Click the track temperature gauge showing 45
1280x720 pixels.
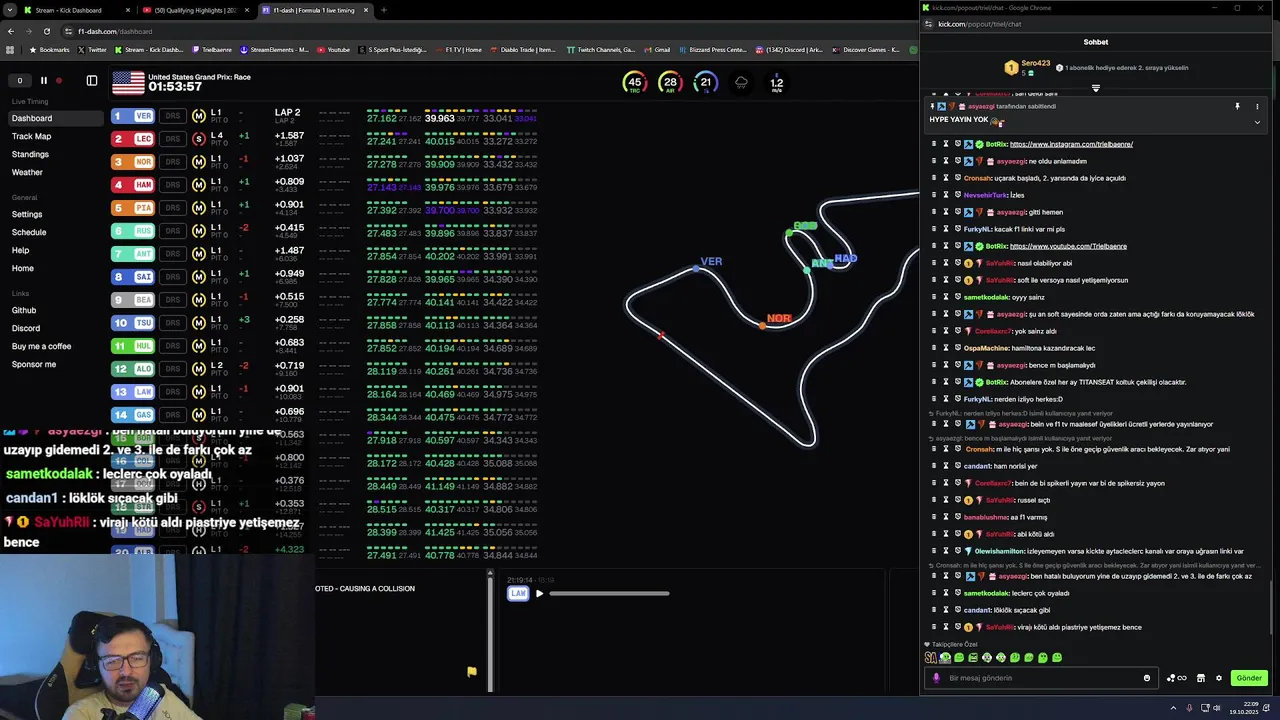click(x=634, y=83)
